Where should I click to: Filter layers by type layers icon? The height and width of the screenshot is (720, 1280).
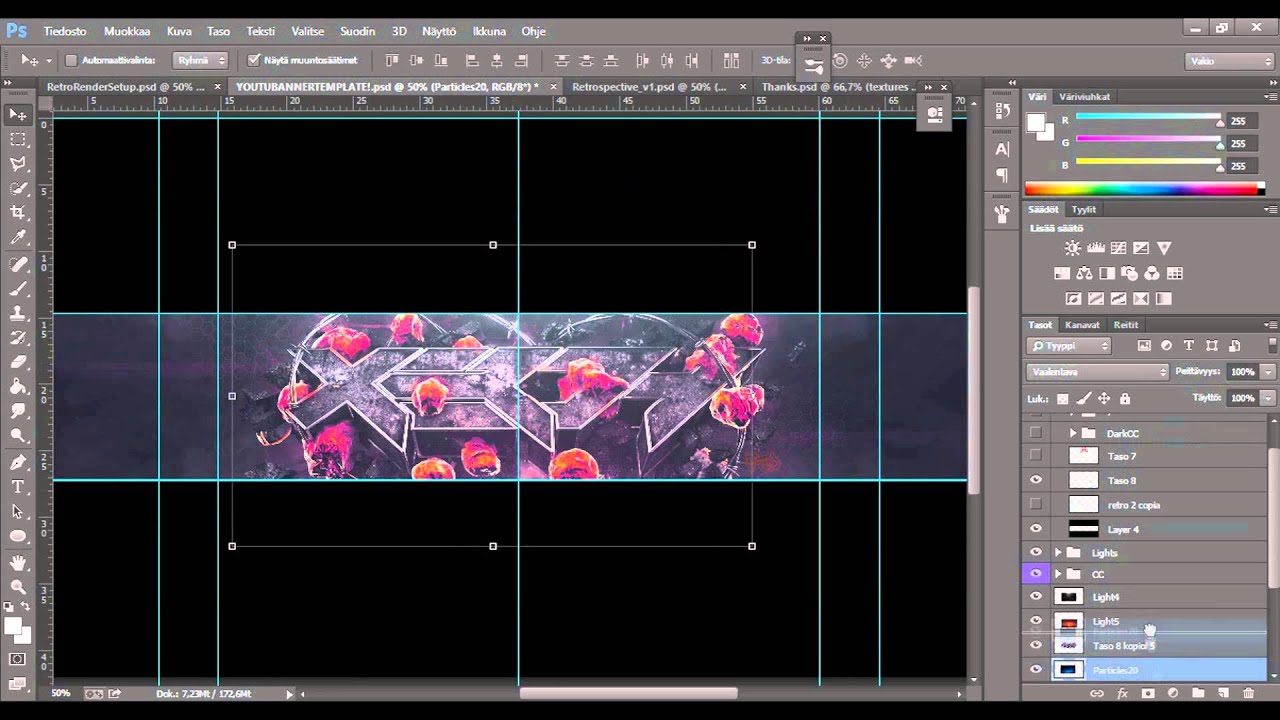(1189, 346)
